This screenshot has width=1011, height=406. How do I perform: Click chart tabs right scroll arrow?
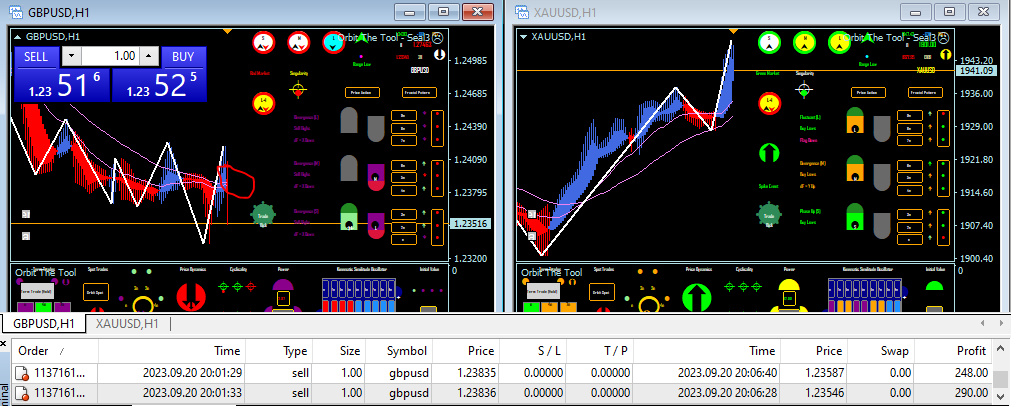(1001, 323)
